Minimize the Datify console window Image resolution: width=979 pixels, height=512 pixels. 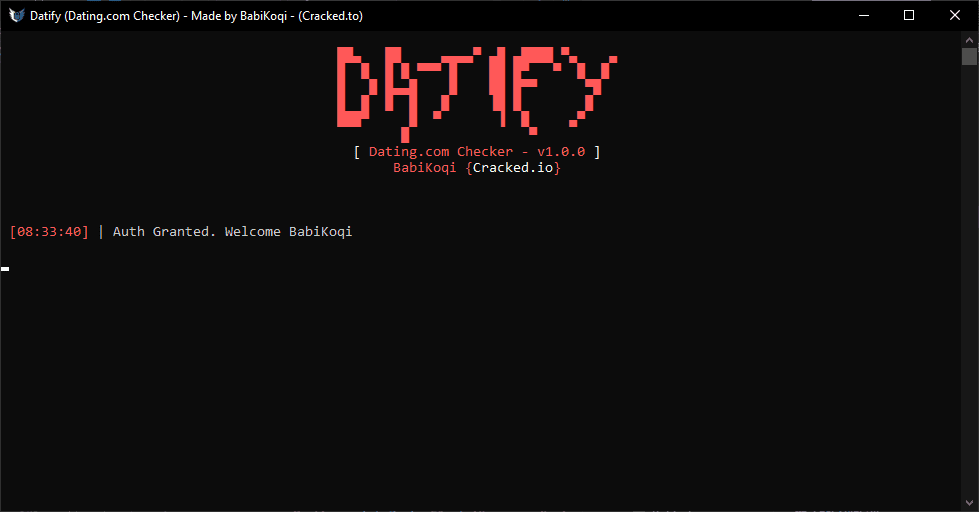864,16
